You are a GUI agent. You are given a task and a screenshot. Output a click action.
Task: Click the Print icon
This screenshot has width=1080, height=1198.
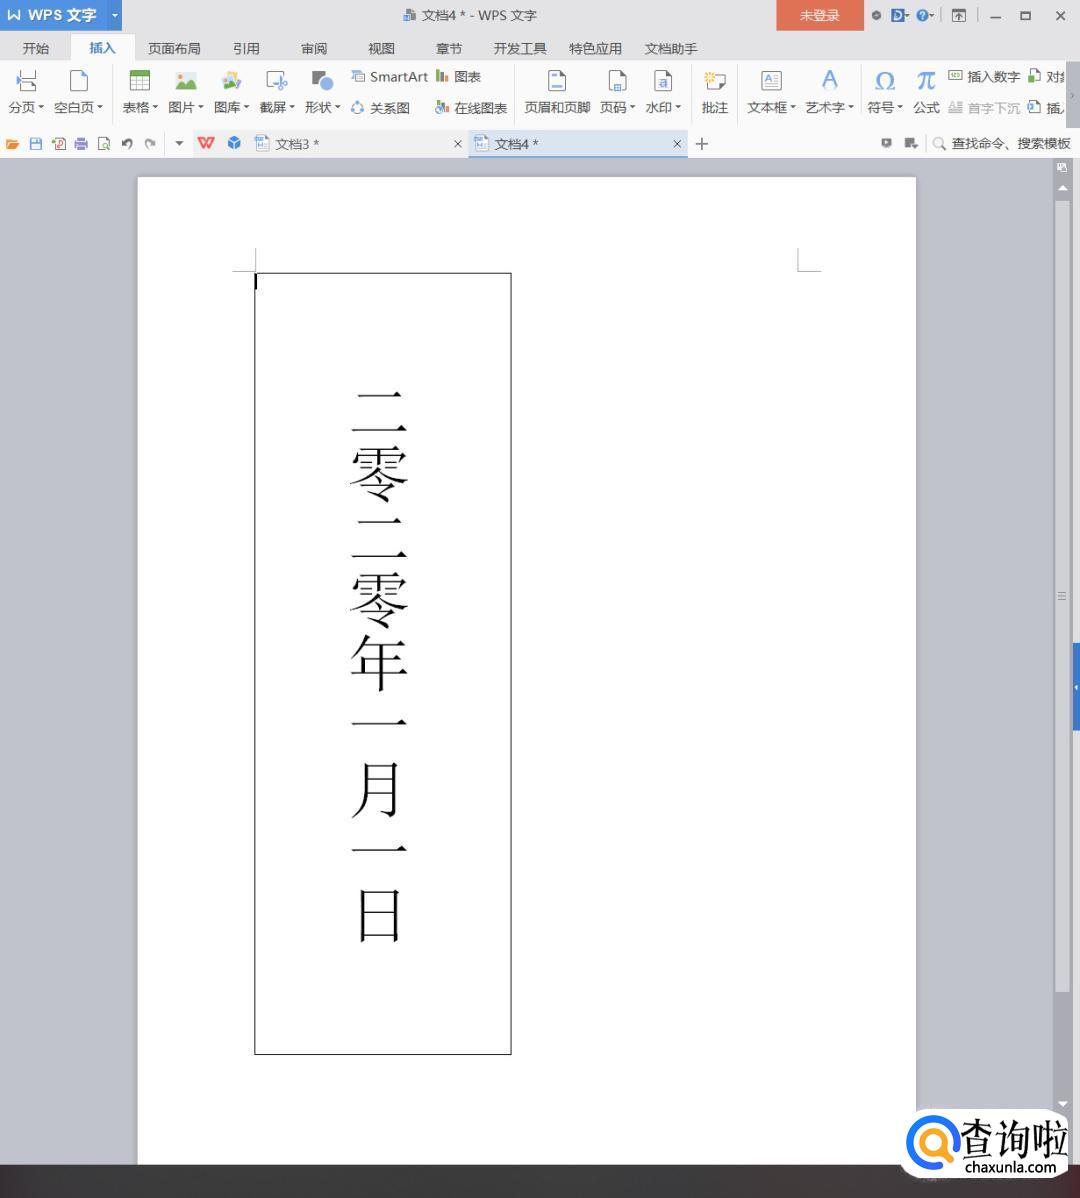pos(81,144)
